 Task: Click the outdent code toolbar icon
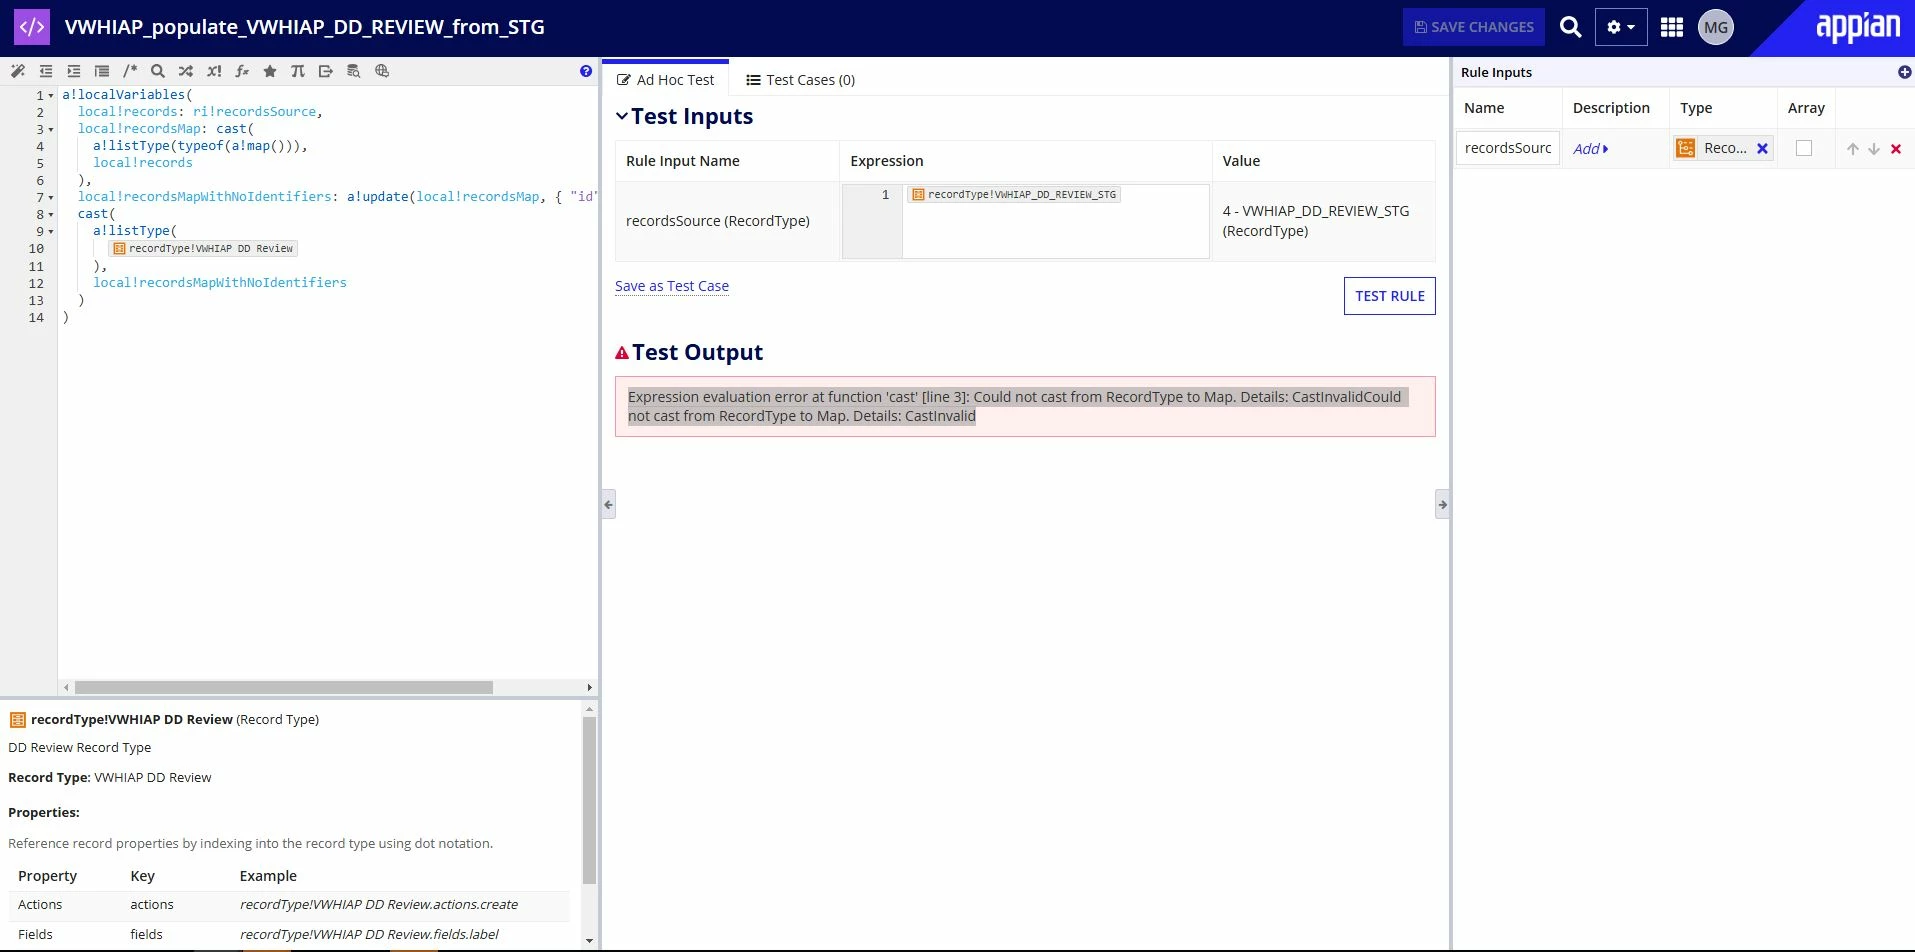(46, 71)
